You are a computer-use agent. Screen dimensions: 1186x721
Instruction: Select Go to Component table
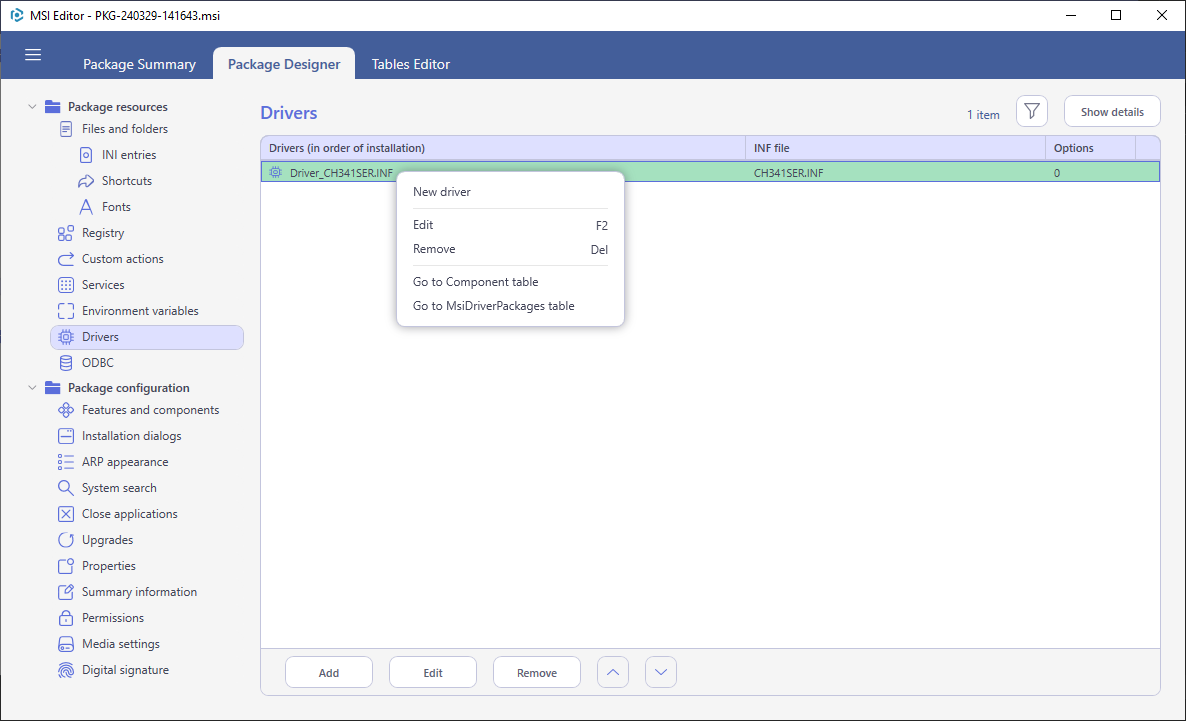511,282
